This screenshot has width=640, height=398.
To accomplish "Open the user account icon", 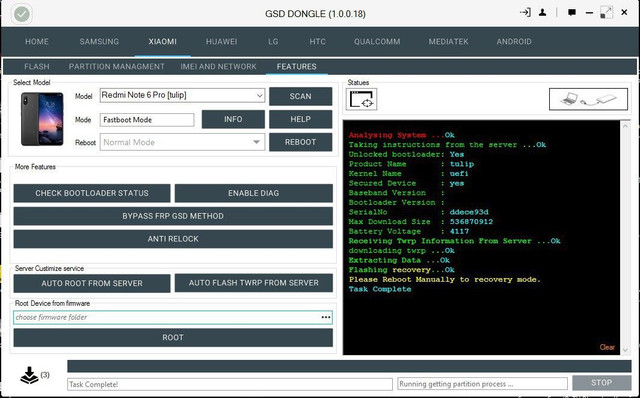I will tap(542, 13).
